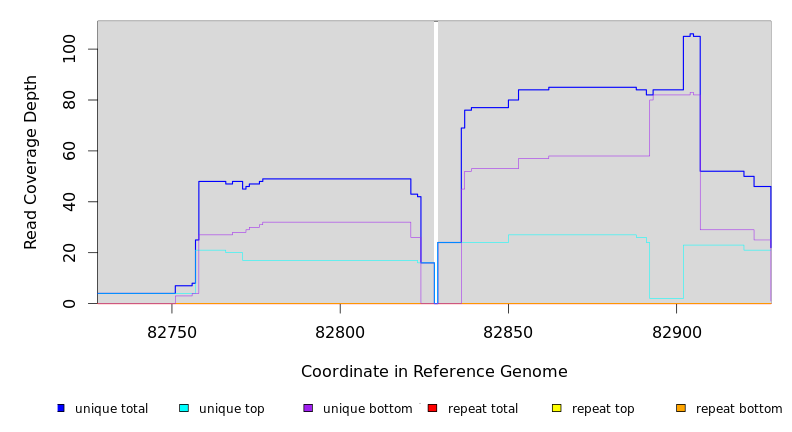Viewport: 792px width, 432px height.
Task: Select the "repeat total" legend label
Action: (x=483, y=409)
